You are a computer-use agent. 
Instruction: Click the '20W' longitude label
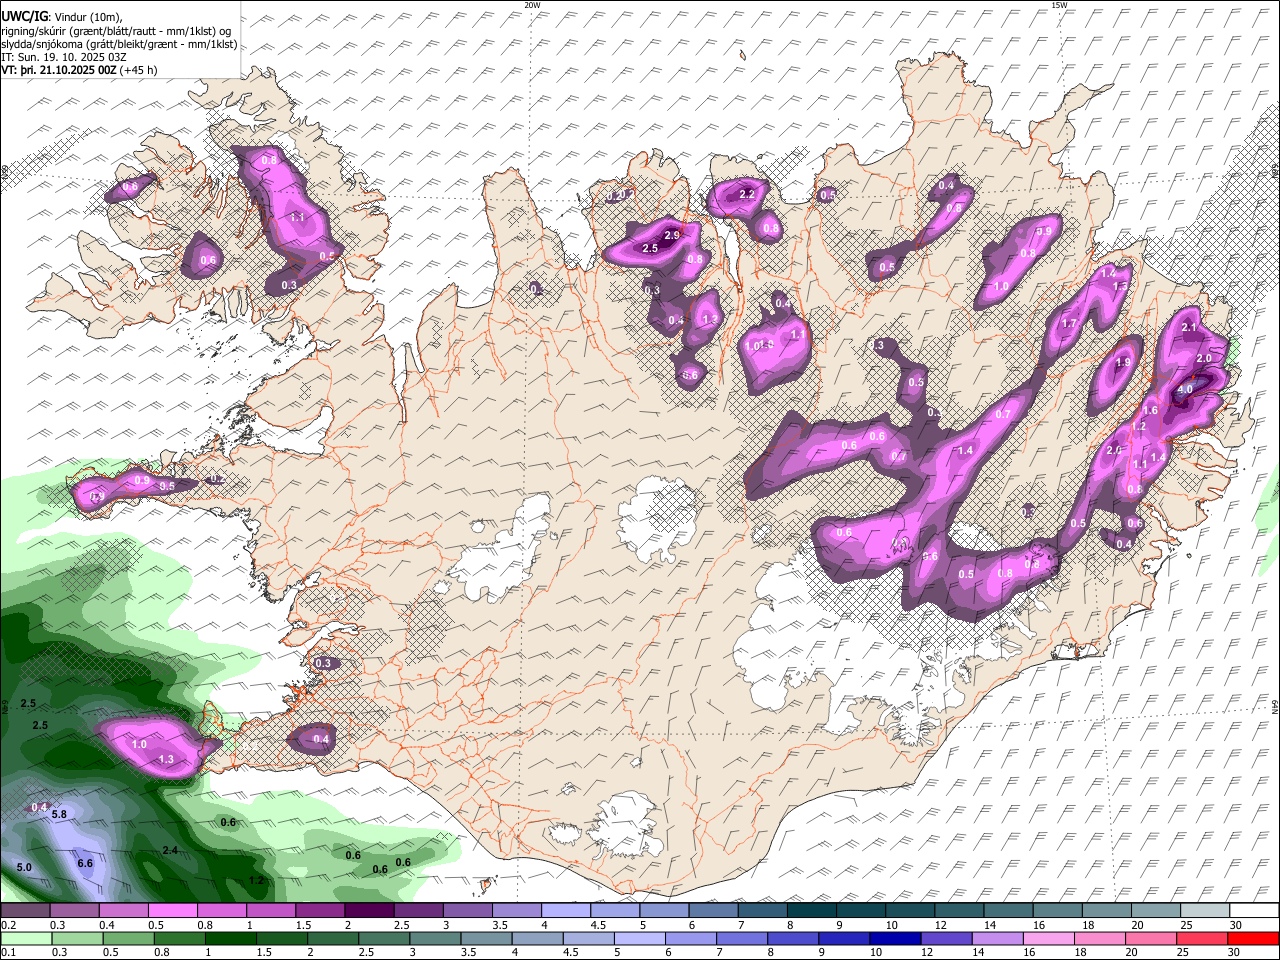(532, 5)
